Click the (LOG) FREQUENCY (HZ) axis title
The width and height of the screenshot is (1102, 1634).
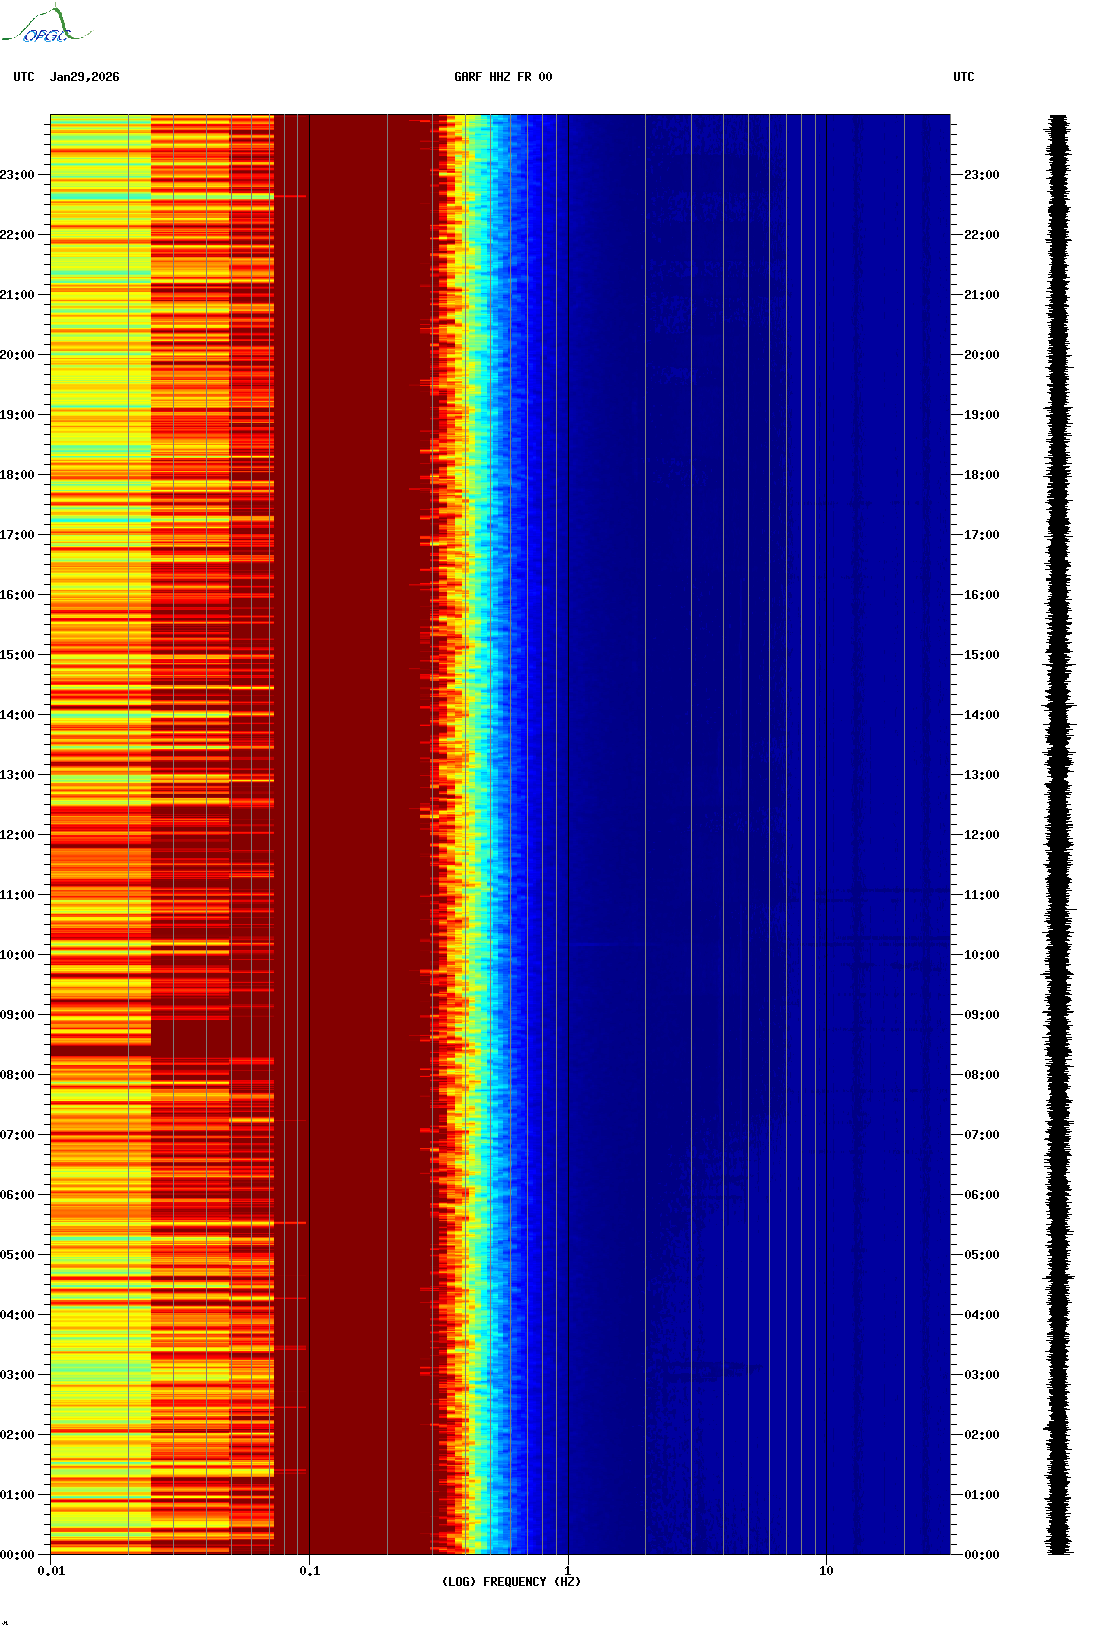click(x=511, y=1582)
